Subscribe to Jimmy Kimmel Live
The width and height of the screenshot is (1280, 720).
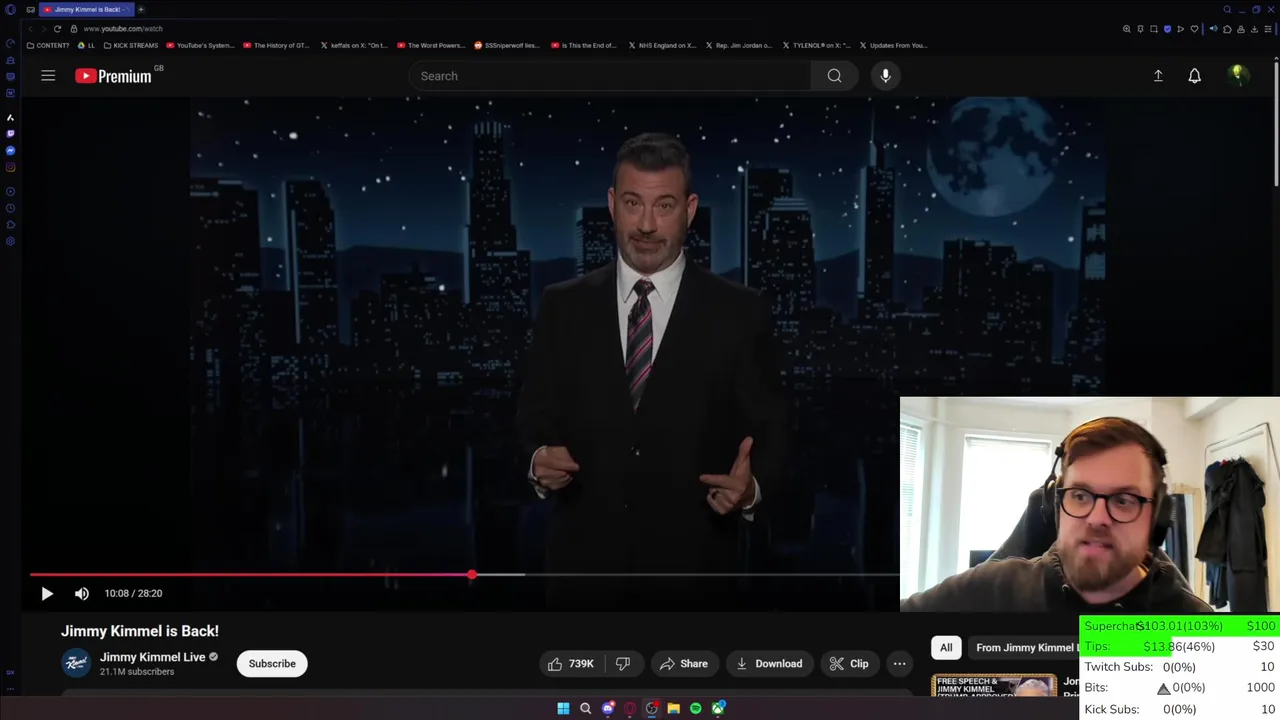272,664
